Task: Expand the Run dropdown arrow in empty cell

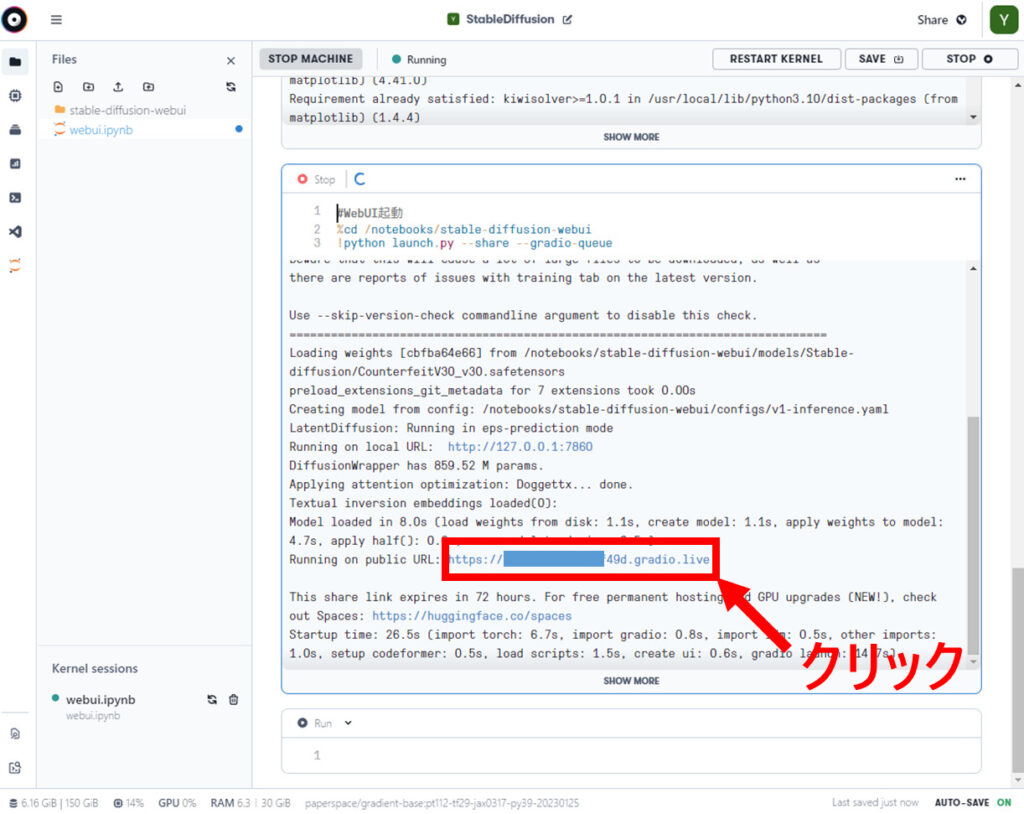Action: 348,723
